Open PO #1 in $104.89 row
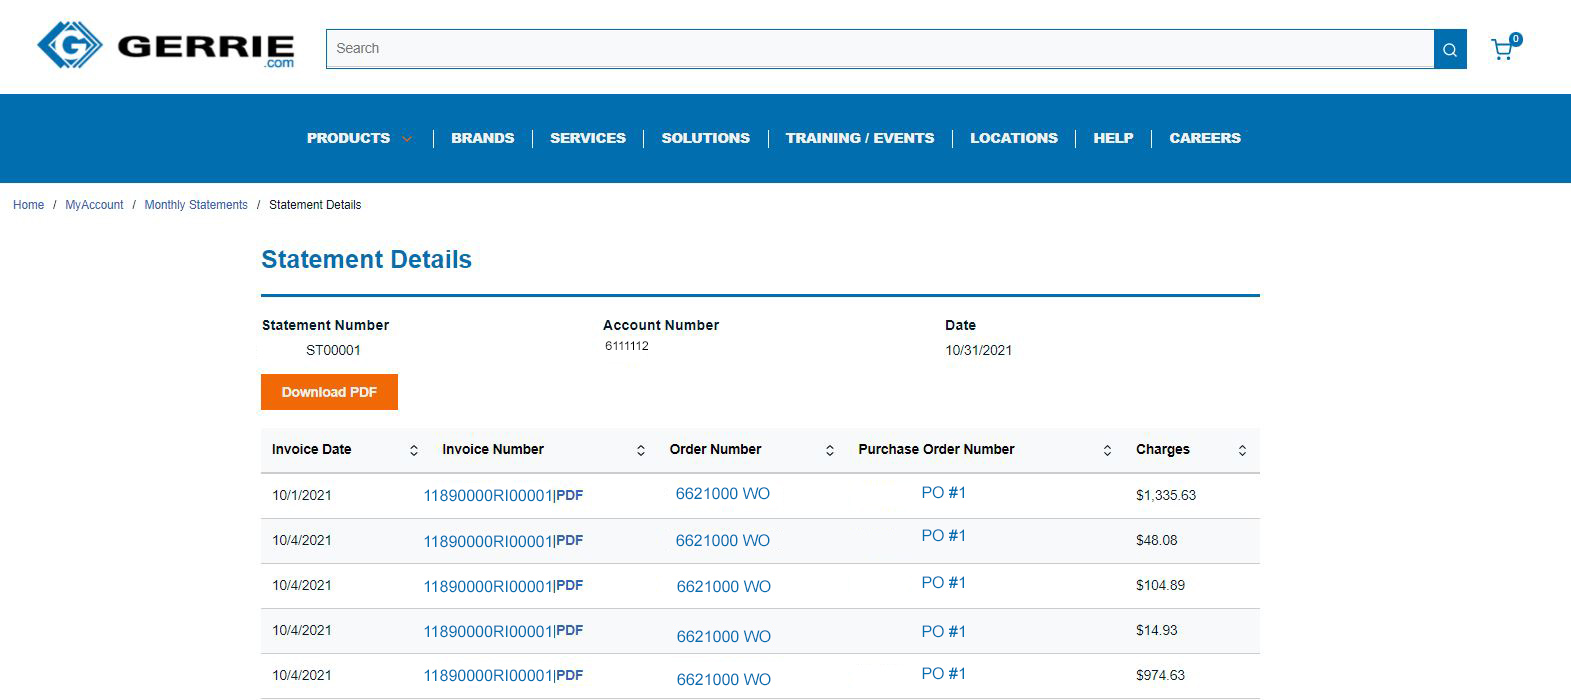This screenshot has height=700, width=1571. [x=944, y=583]
